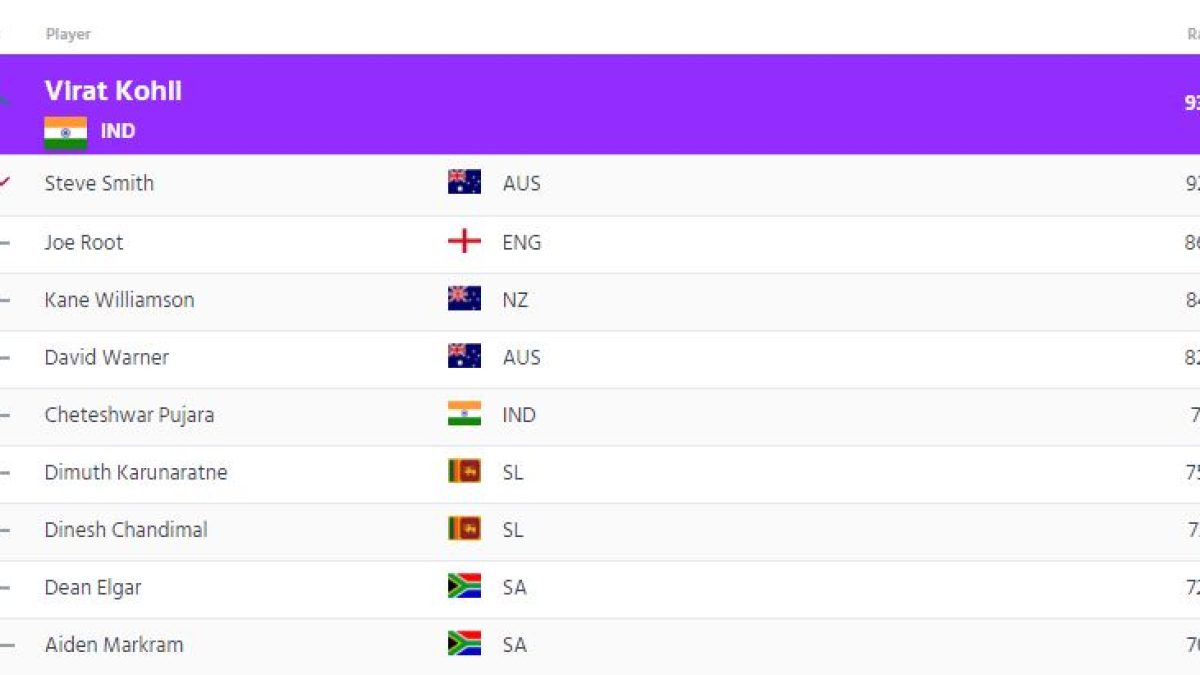Click South Africa flag in Aiden Markram row
This screenshot has width=1200, height=675.
(x=464, y=644)
